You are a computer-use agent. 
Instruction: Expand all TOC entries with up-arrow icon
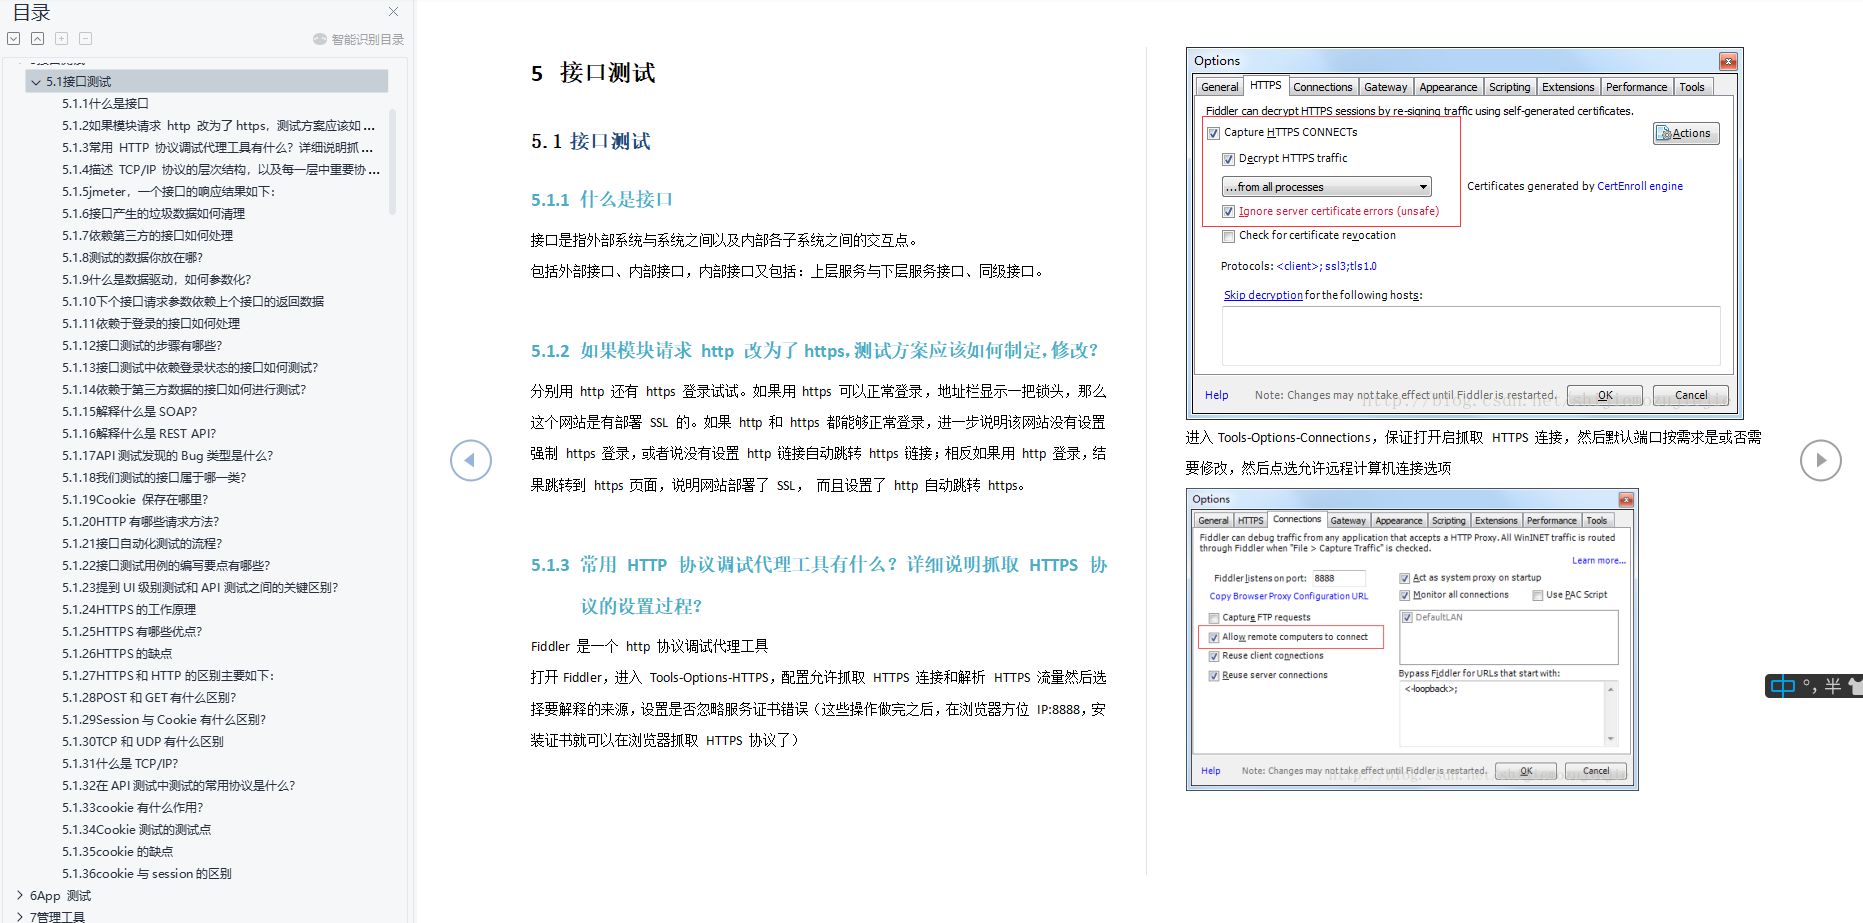(37, 38)
